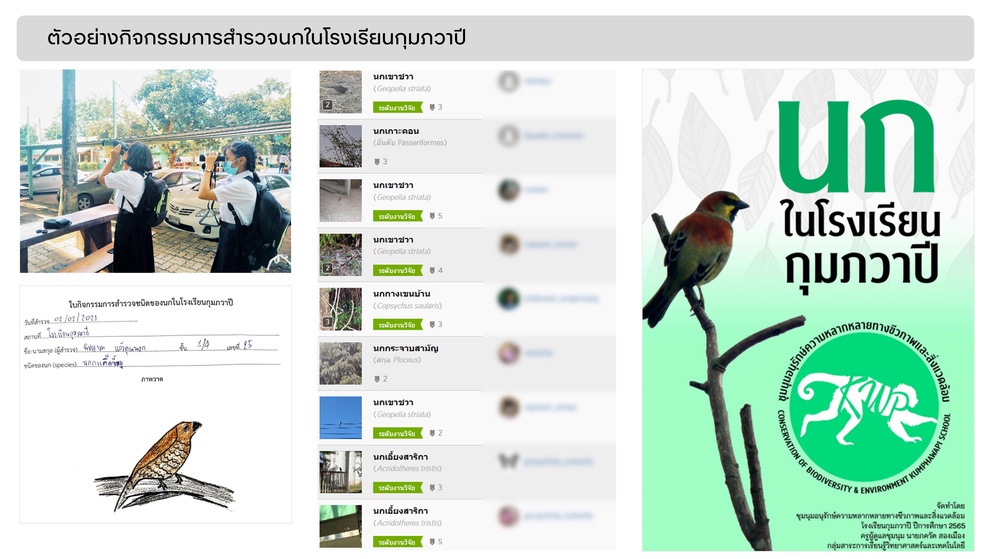The image size is (994, 559).
Task: Click the bird perched on the poster branch
Action: [x=695, y=259]
